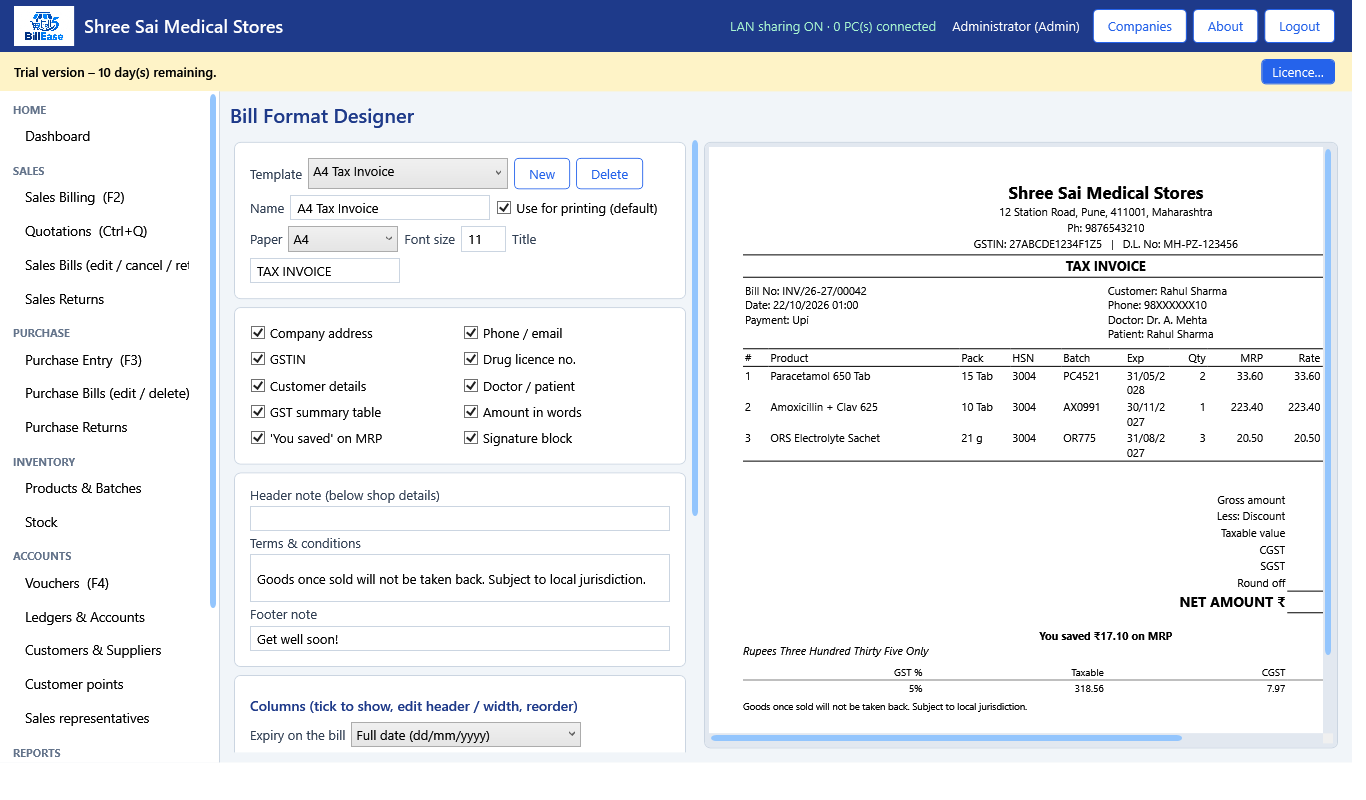
Task: Toggle the 'You saved' on MRP checkbox
Action: 258,438
